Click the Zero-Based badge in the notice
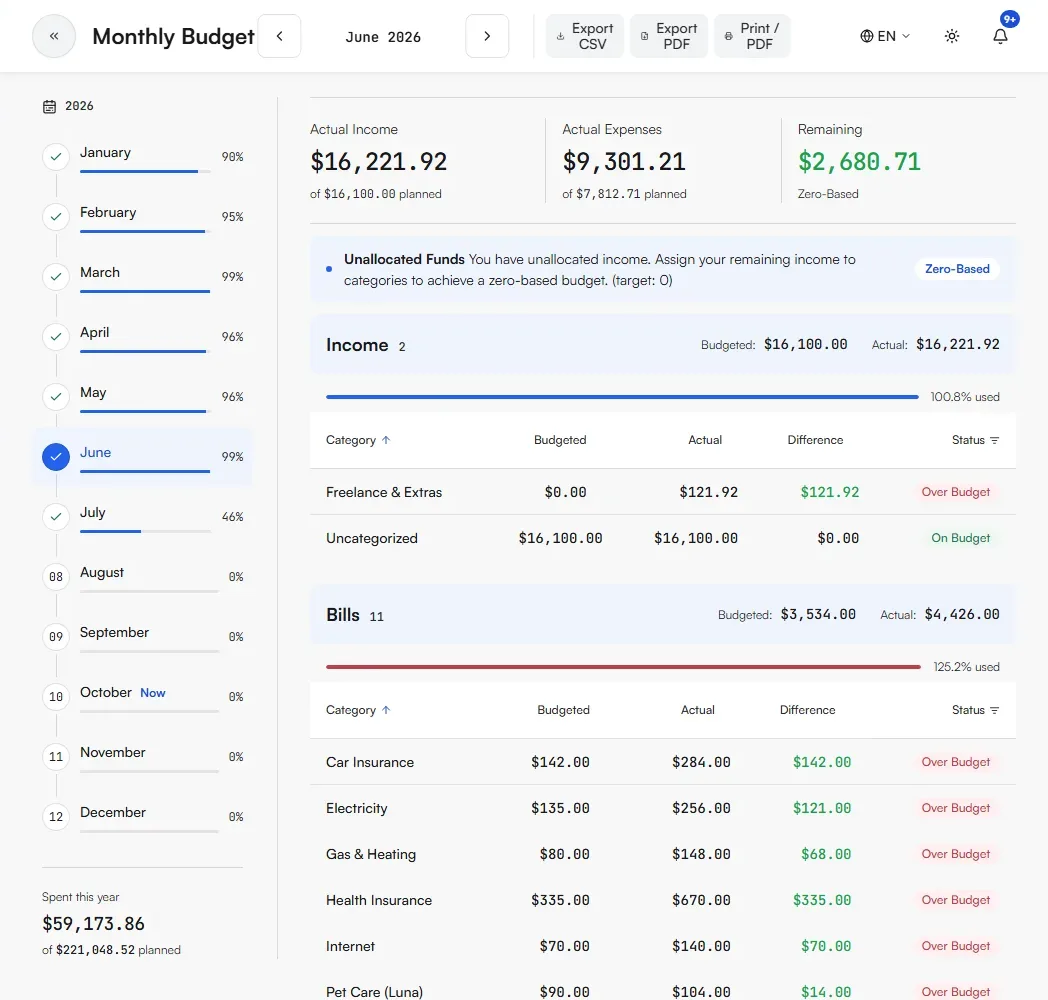The image size is (1048, 1000). coord(957,269)
